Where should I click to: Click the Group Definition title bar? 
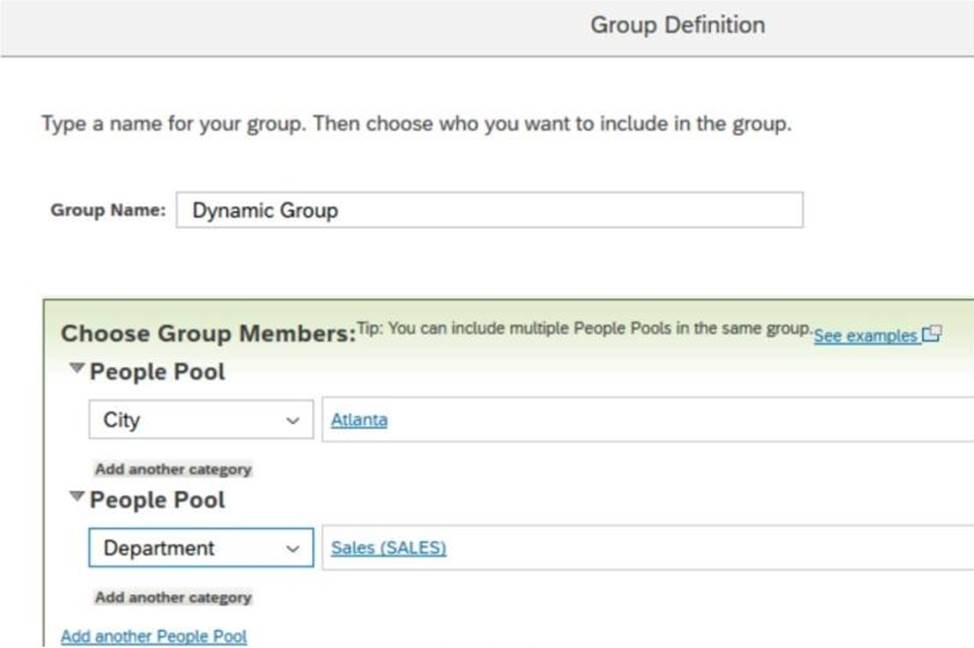tap(677, 25)
